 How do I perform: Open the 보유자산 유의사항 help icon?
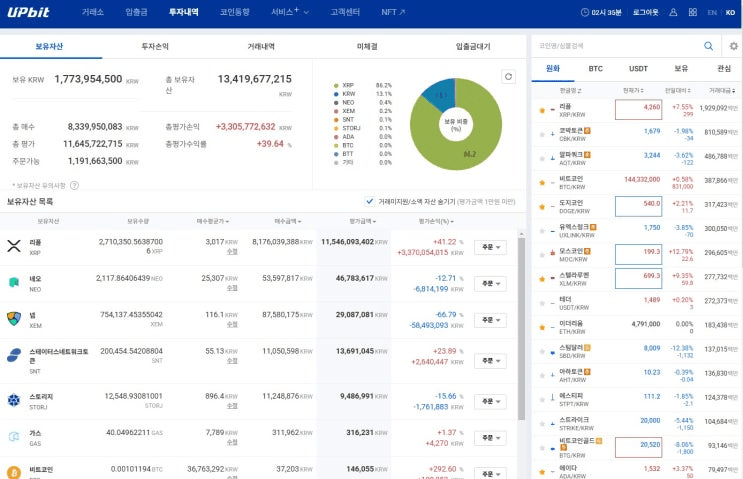pos(74,185)
